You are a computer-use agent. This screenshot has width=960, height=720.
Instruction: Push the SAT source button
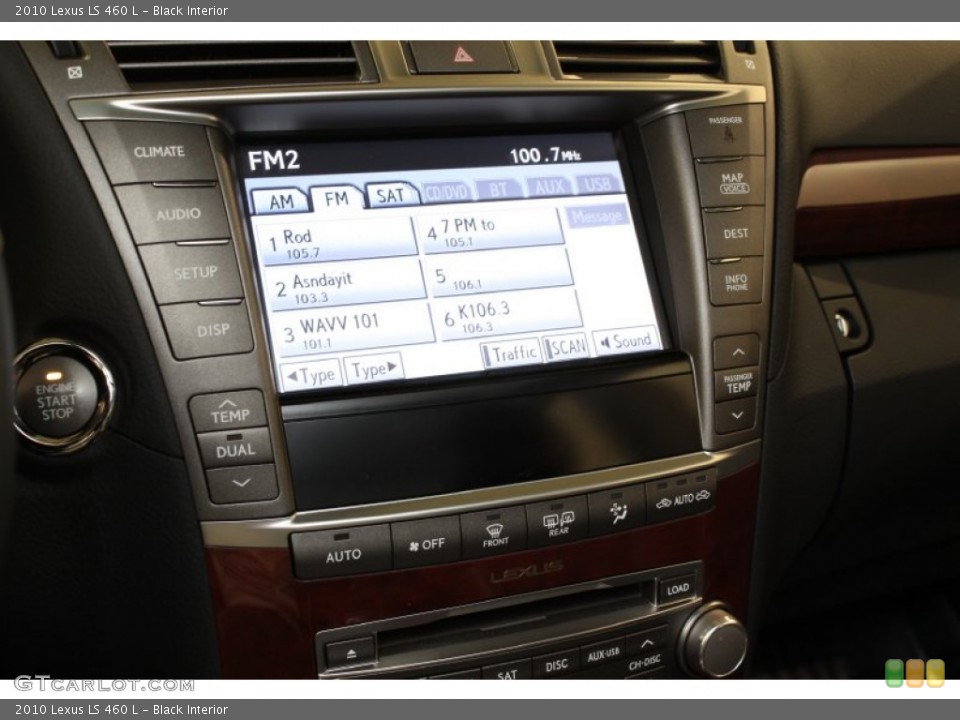coord(506,672)
